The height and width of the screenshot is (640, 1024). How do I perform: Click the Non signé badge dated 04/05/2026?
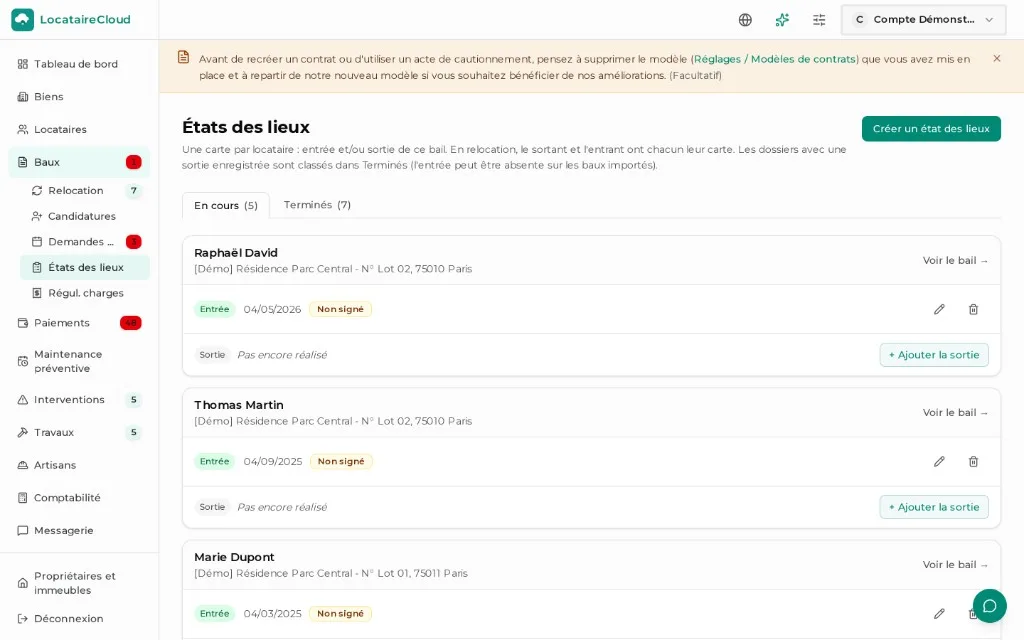pyautogui.click(x=340, y=310)
